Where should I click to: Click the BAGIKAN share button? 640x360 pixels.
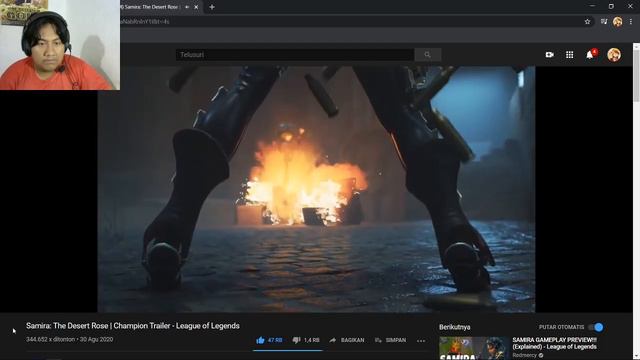point(347,340)
